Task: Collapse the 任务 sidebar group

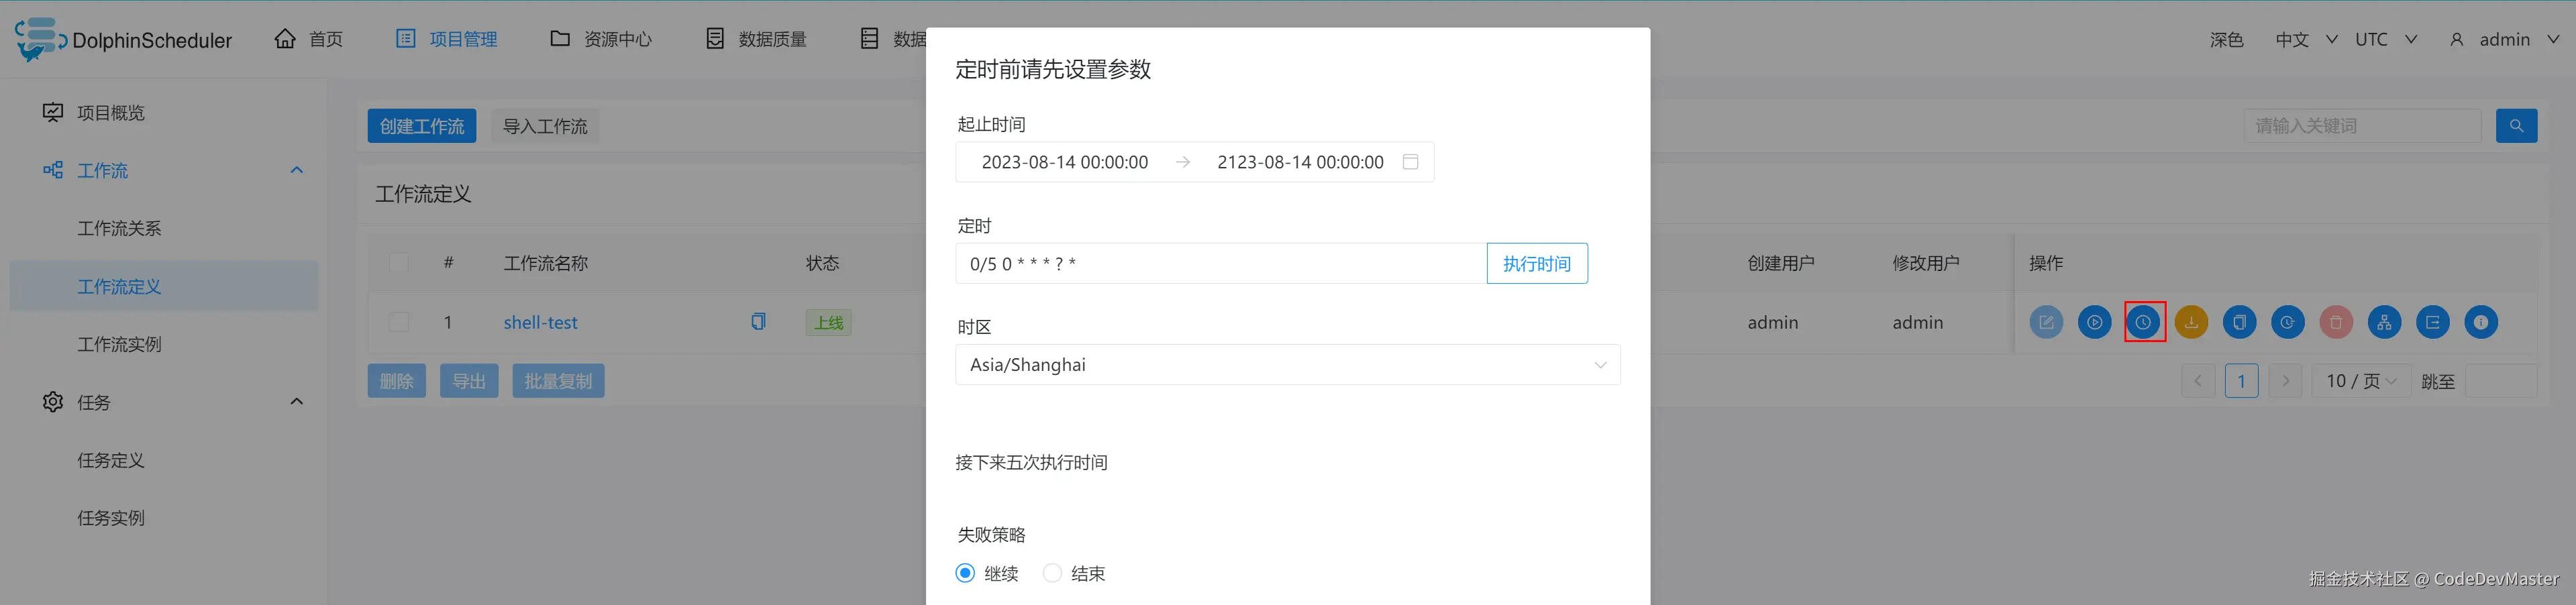Action: pos(296,402)
